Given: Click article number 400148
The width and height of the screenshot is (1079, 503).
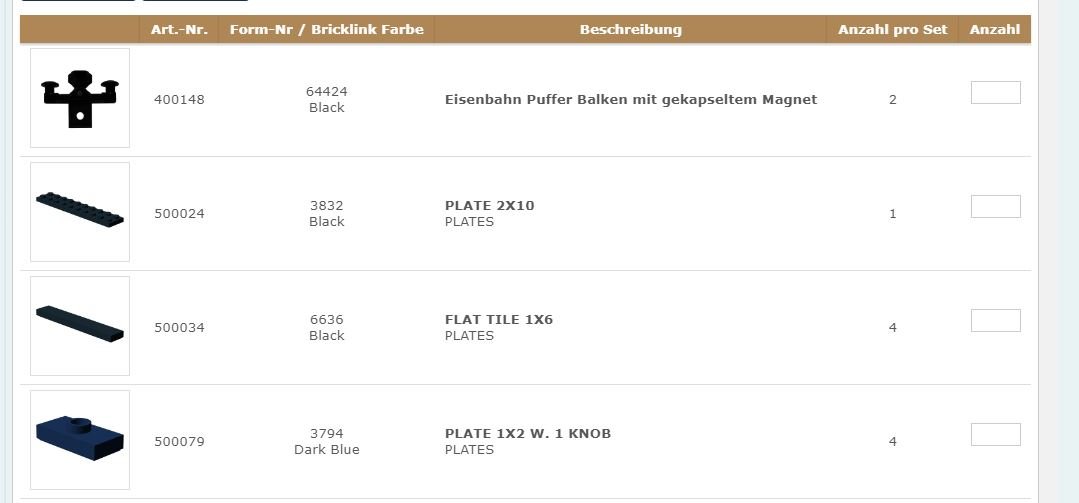Looking at the screenshot, I should tap(179, 100).
